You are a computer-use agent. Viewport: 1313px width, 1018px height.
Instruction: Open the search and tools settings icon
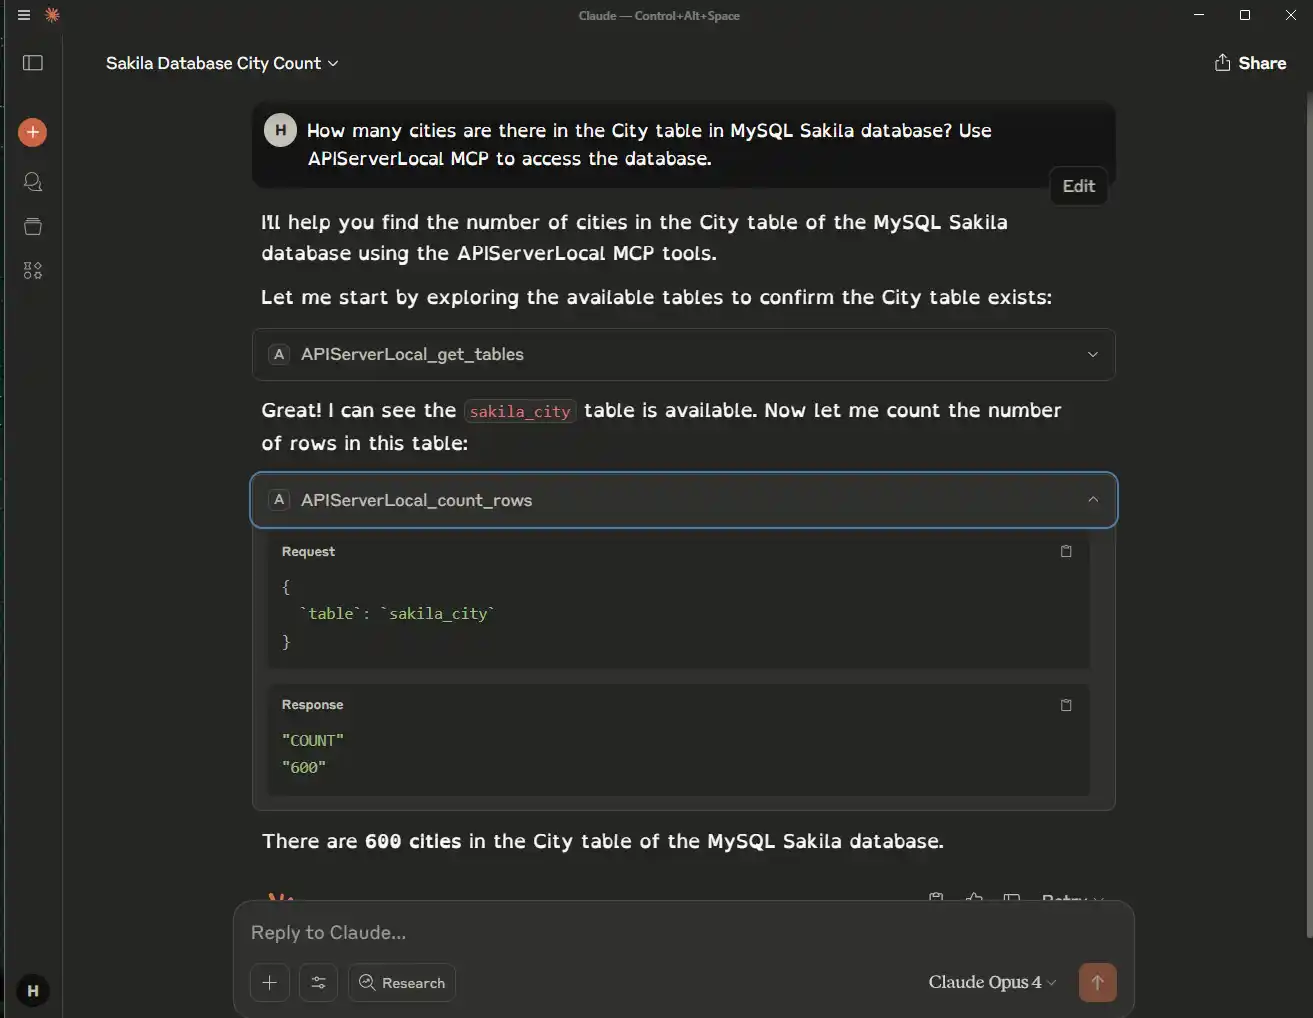click(x=318, y=983)
